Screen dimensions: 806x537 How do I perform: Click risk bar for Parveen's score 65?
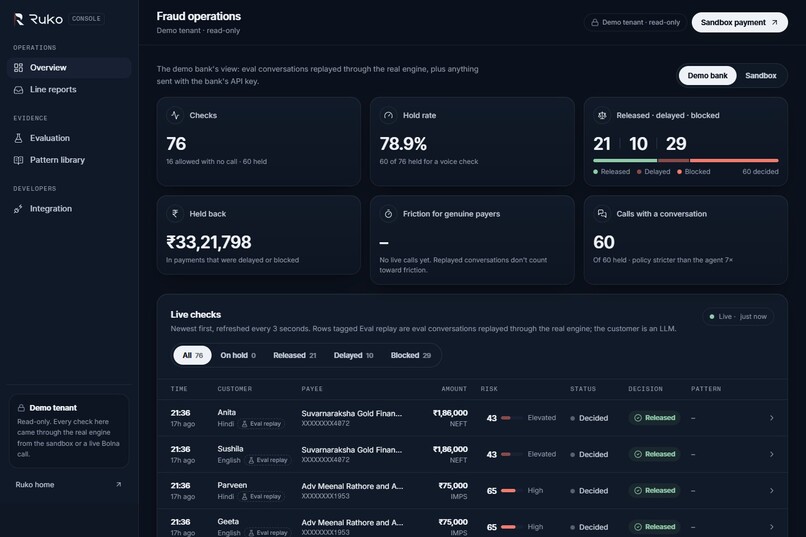tap(511, 491)
